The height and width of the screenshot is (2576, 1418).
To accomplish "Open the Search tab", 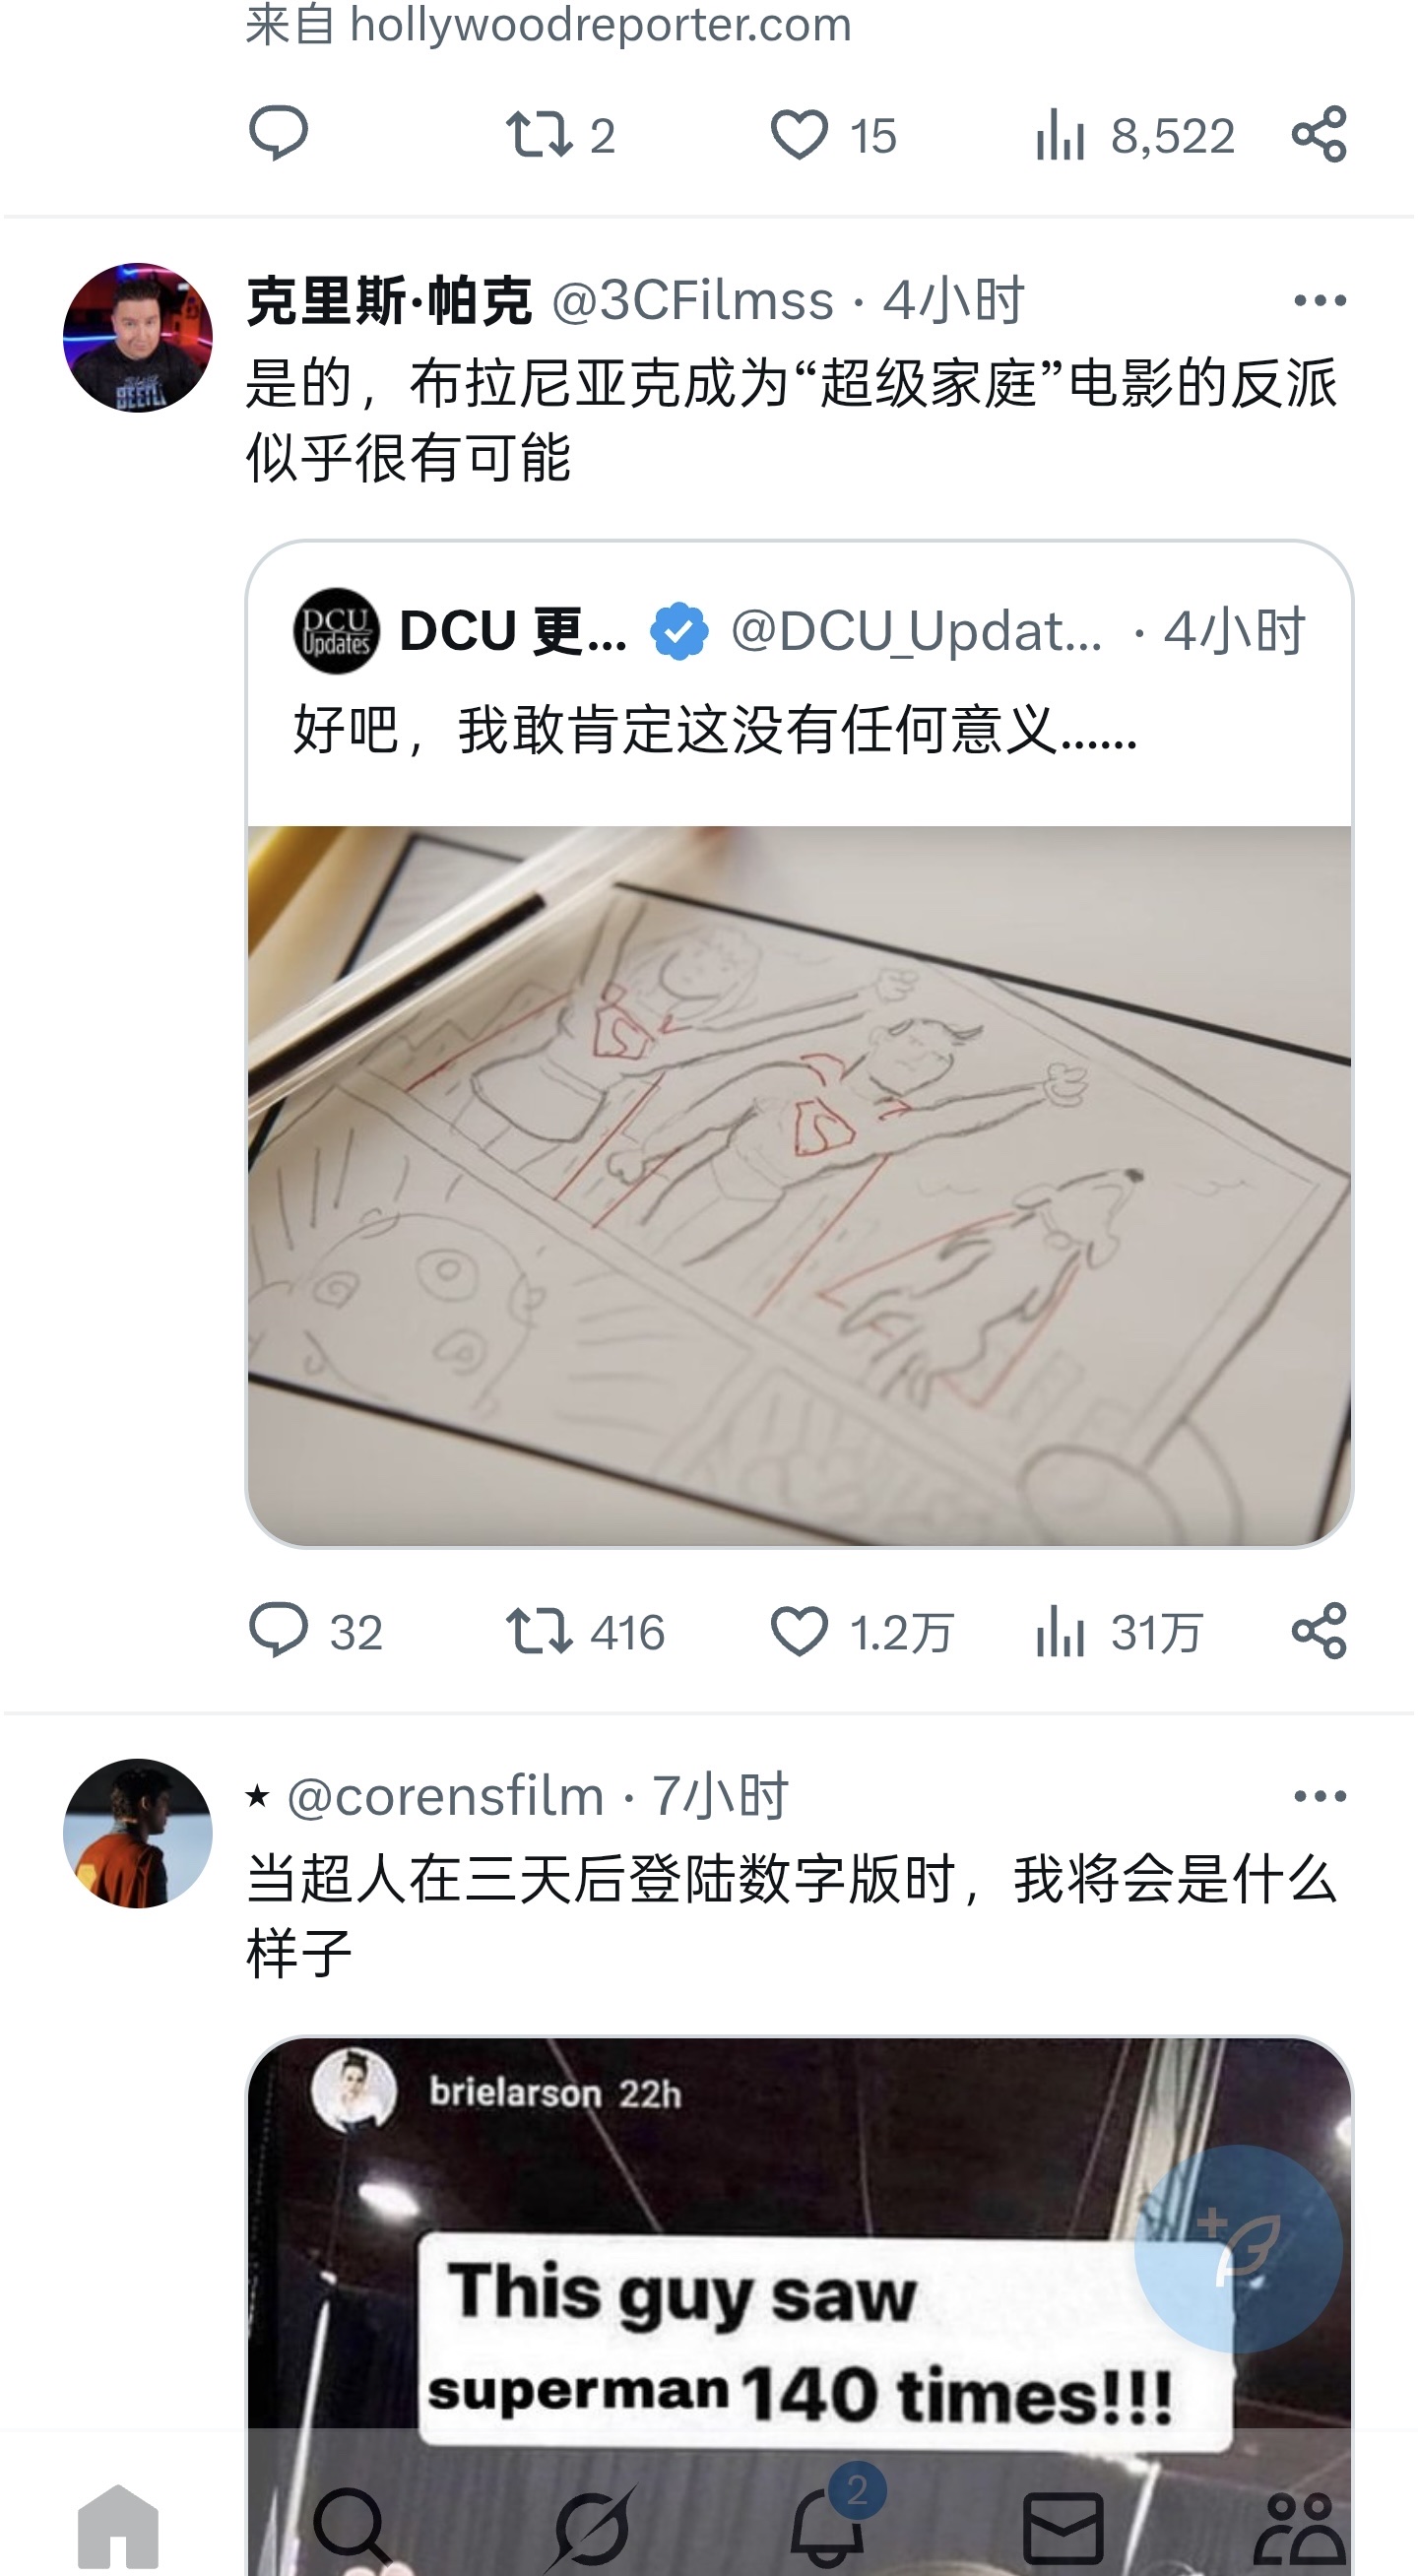I will click(352, 2525).
